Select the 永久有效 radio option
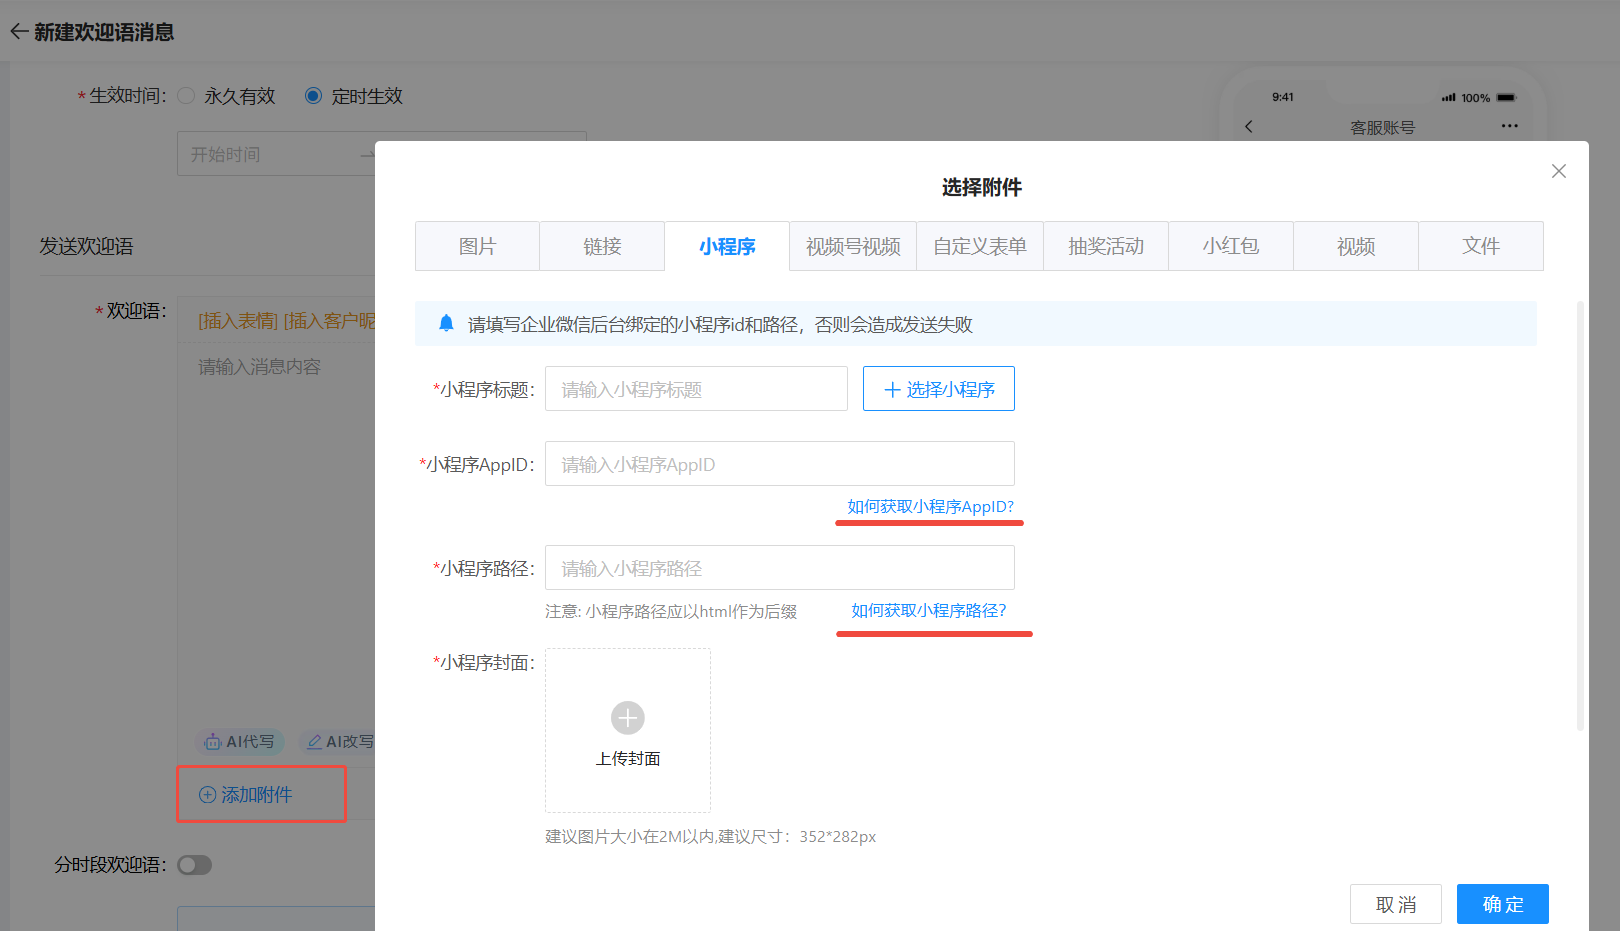This screenshot has height=931, width=1620. pyautogui.click(x=186, y=95)
